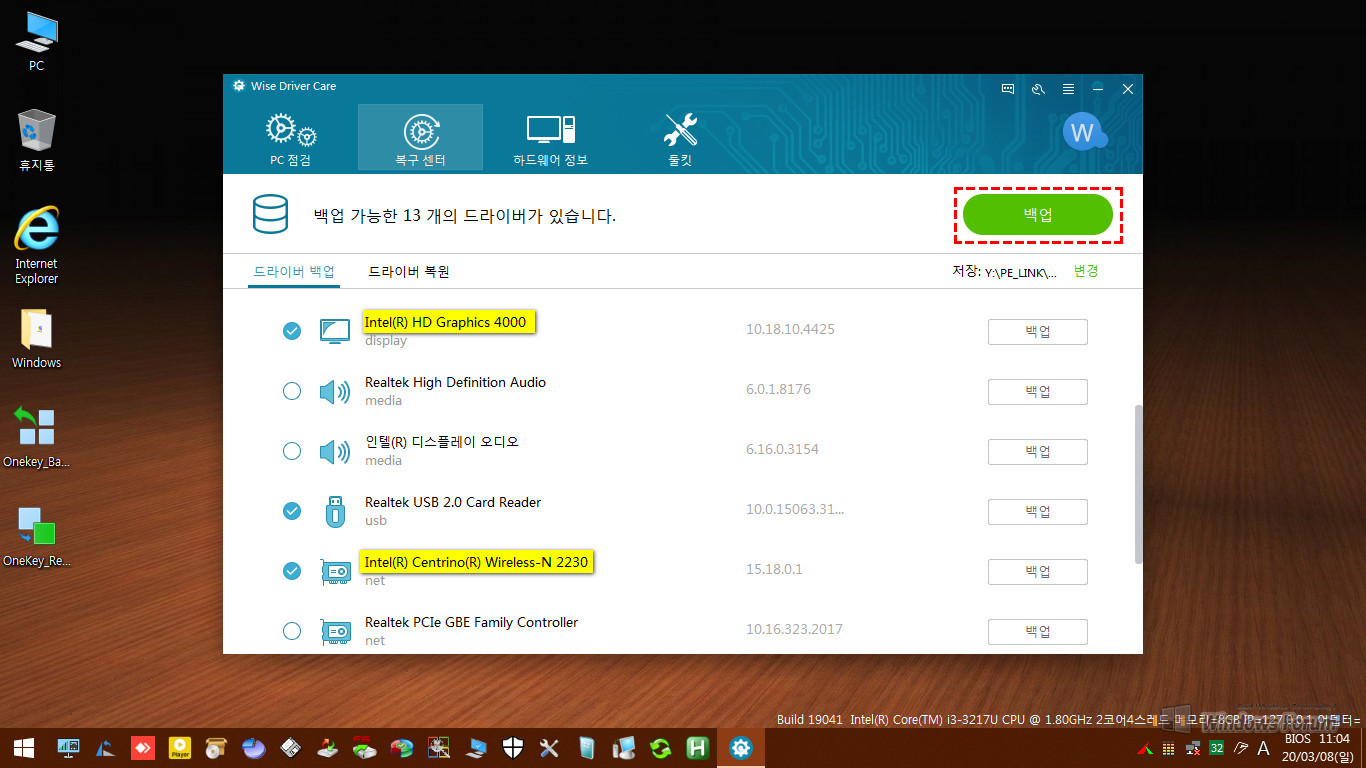This screenshot has height=768, width=1366.
Task: Back up the Intel Centrino Wireless-N 2230 driver
Action: click(1038, 572)
